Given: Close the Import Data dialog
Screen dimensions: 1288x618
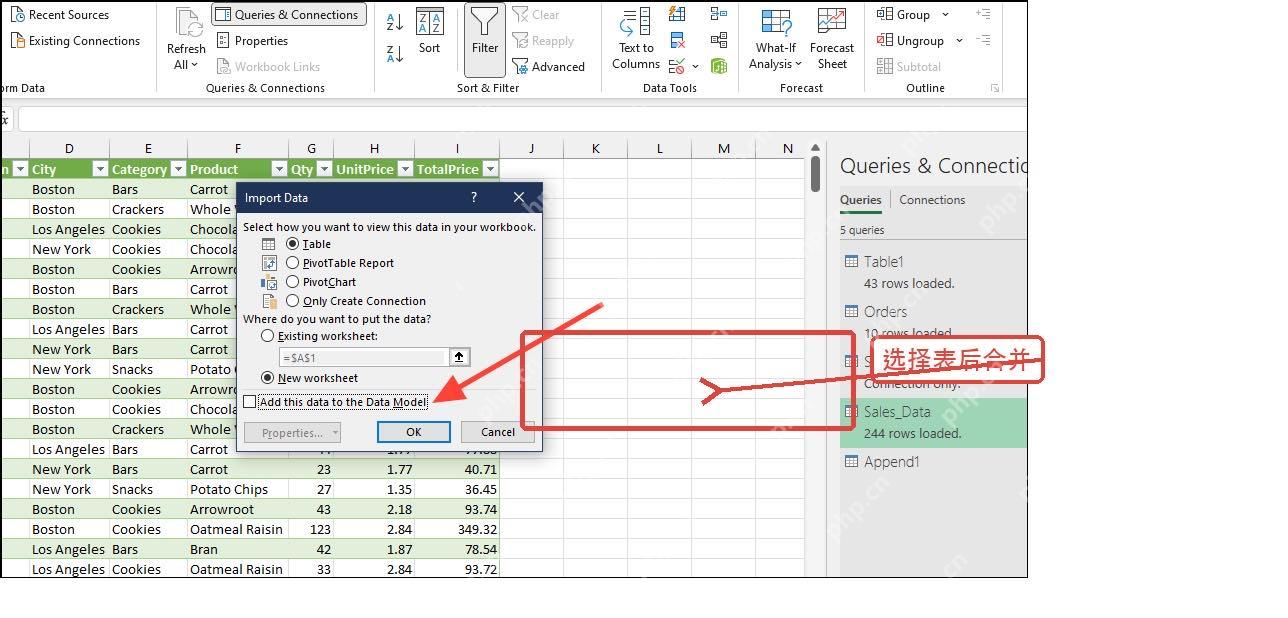Looking at the screenshot, I should (x=519, y=198).
